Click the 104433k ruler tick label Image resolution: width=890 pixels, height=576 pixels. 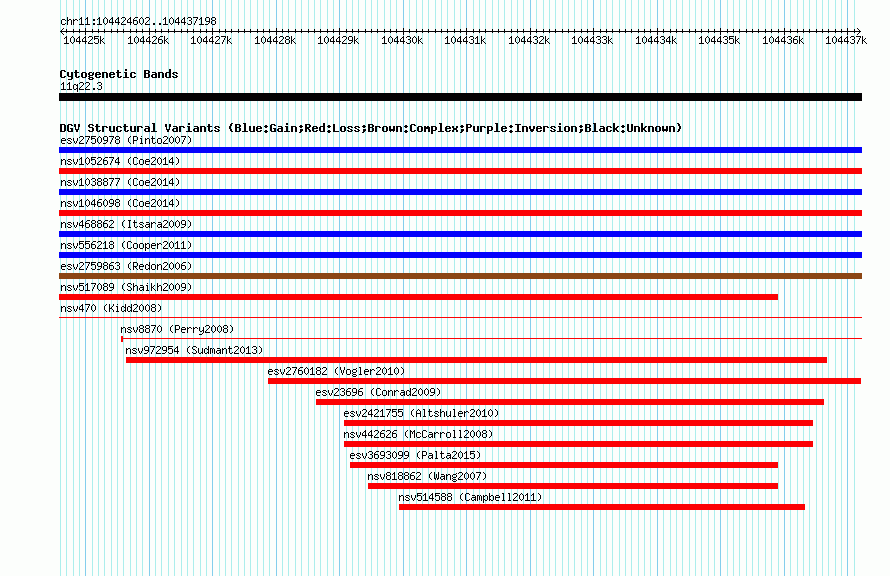coord(592,40)
